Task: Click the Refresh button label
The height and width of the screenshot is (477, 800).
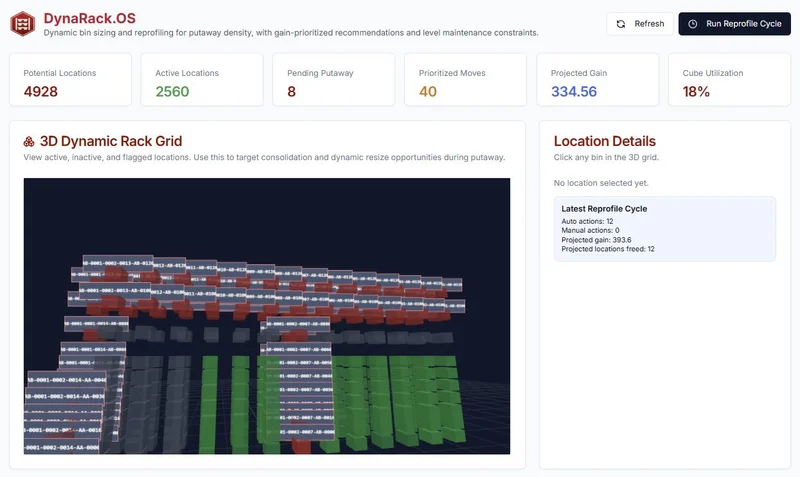Action: click(649, 24)
